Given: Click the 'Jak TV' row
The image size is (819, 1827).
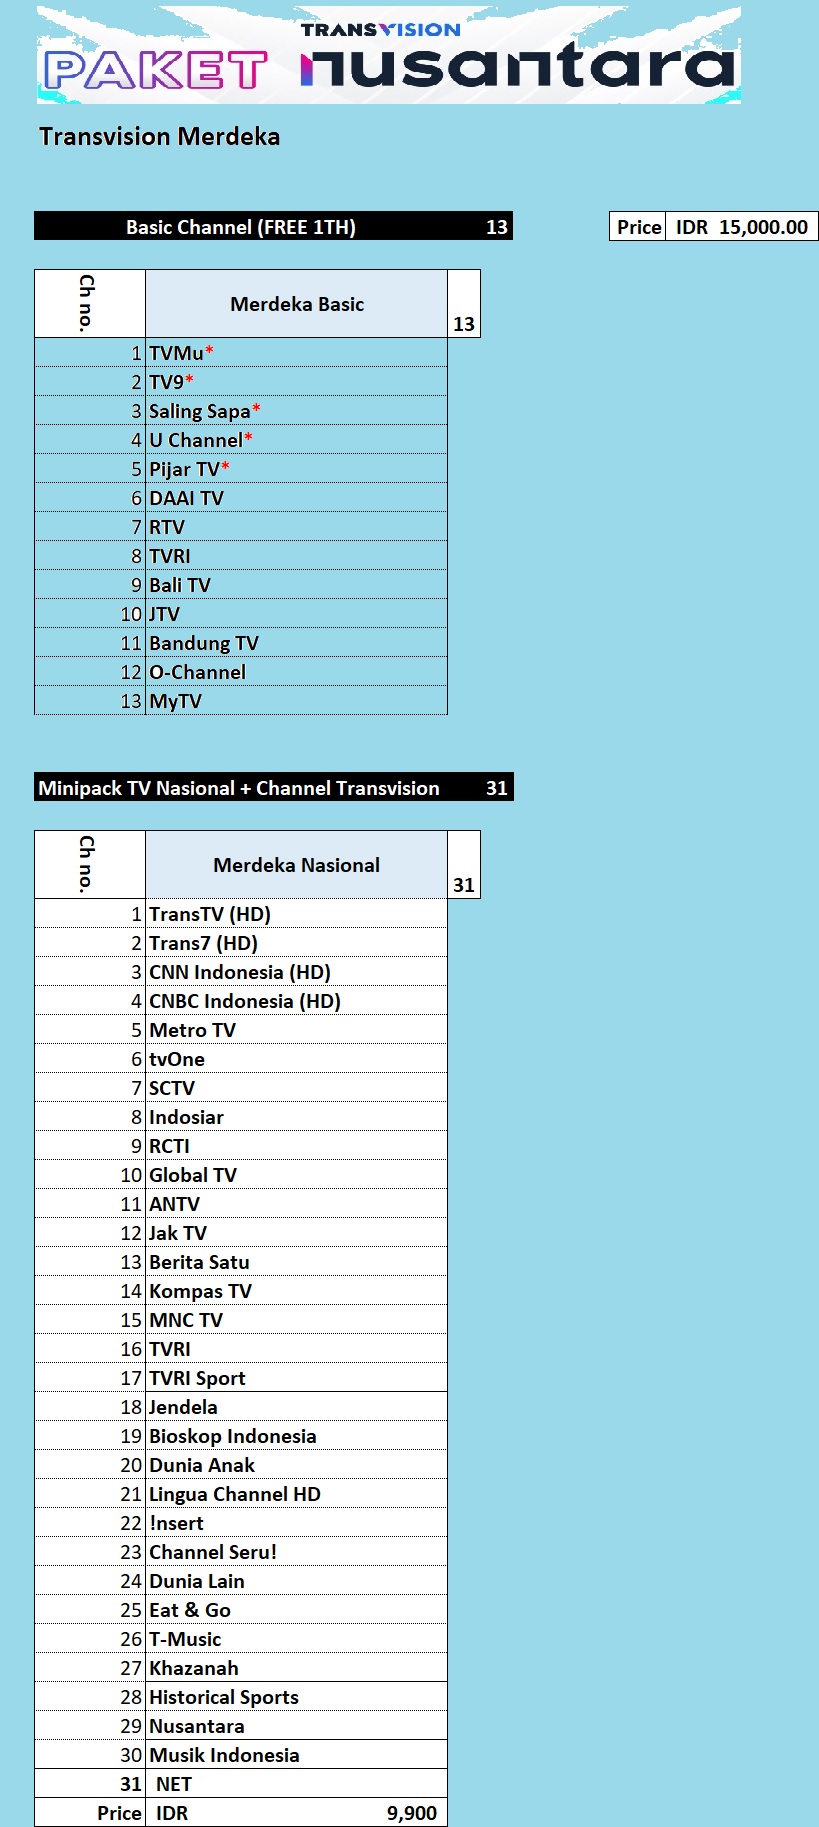Looking at the screenshot, I should pos(241,1232).
